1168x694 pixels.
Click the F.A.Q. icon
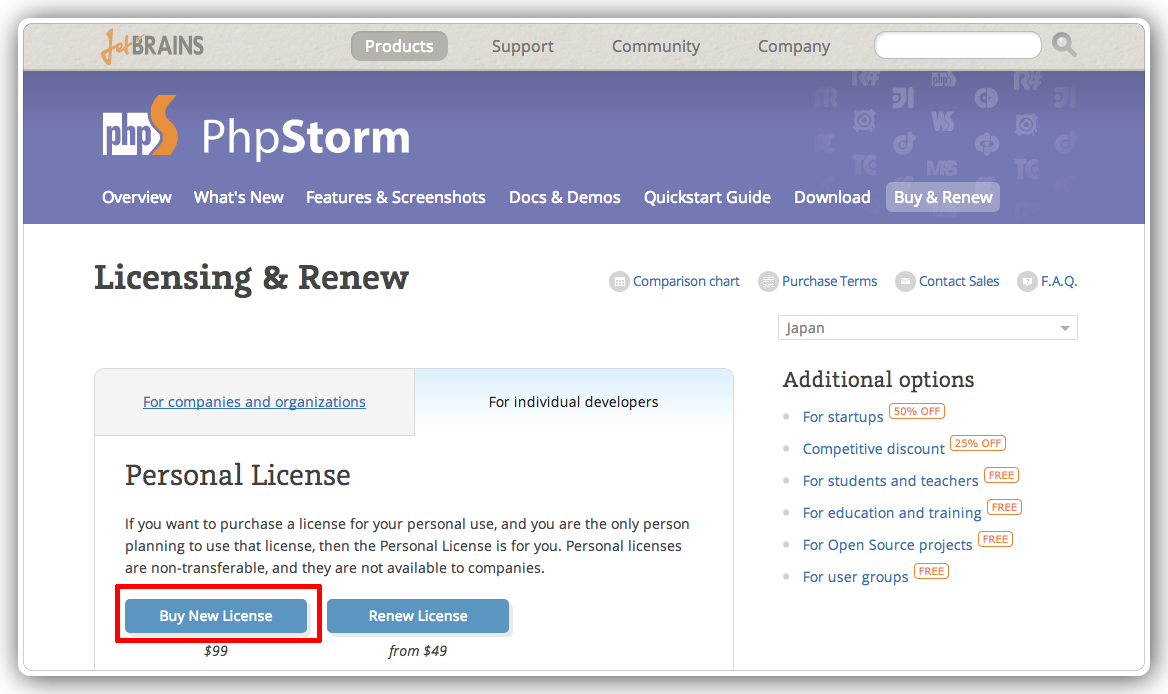[1027, 281]
